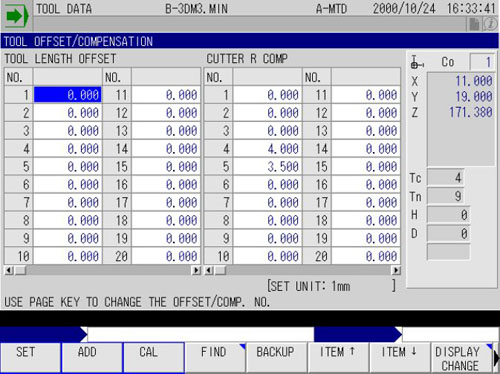
Task: Tap the SET function button
Action: pyautogui.click(x=30, y=358)
